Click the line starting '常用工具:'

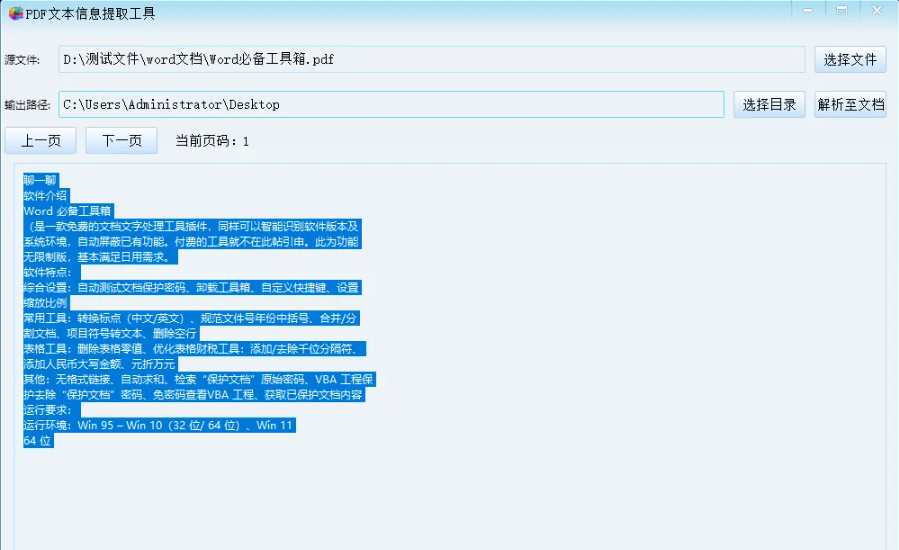[x=191, y=318]
